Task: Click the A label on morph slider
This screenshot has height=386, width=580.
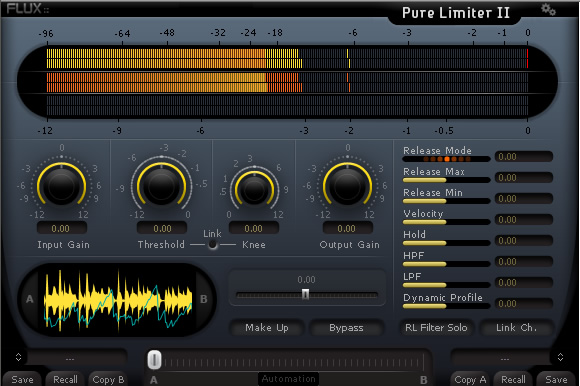Action: point(154,380)
